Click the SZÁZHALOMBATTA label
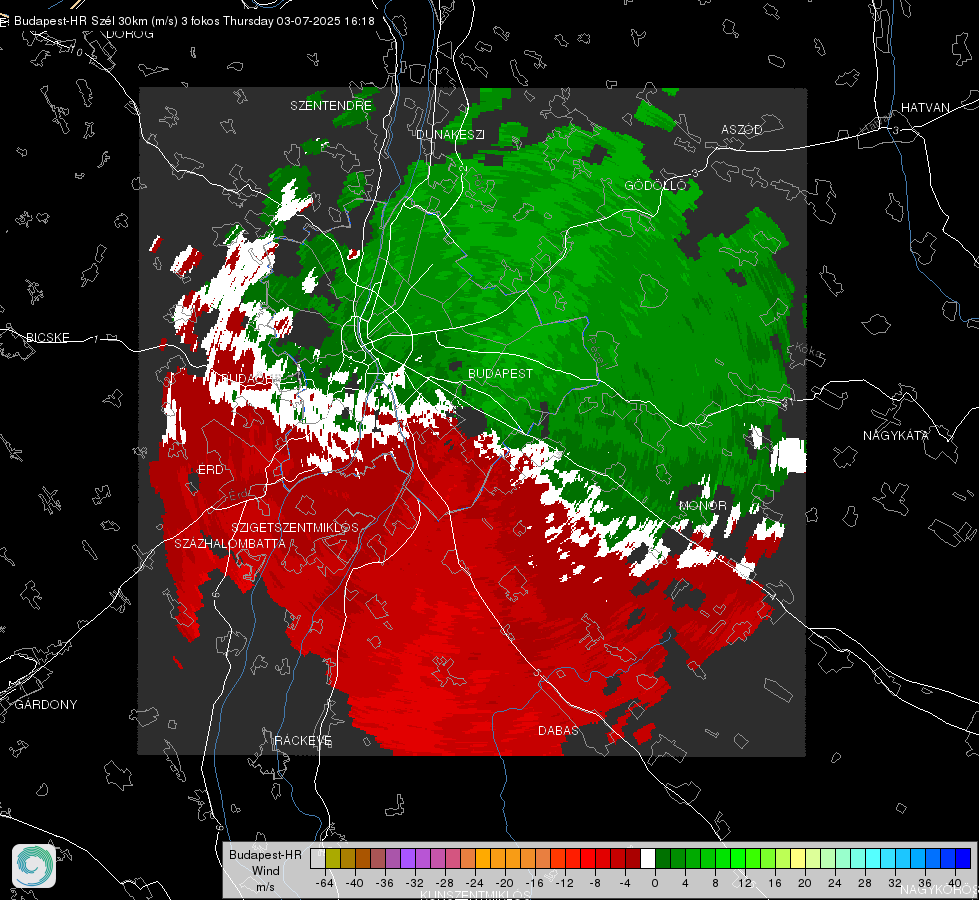979x900 pixels. pos(230,543)
